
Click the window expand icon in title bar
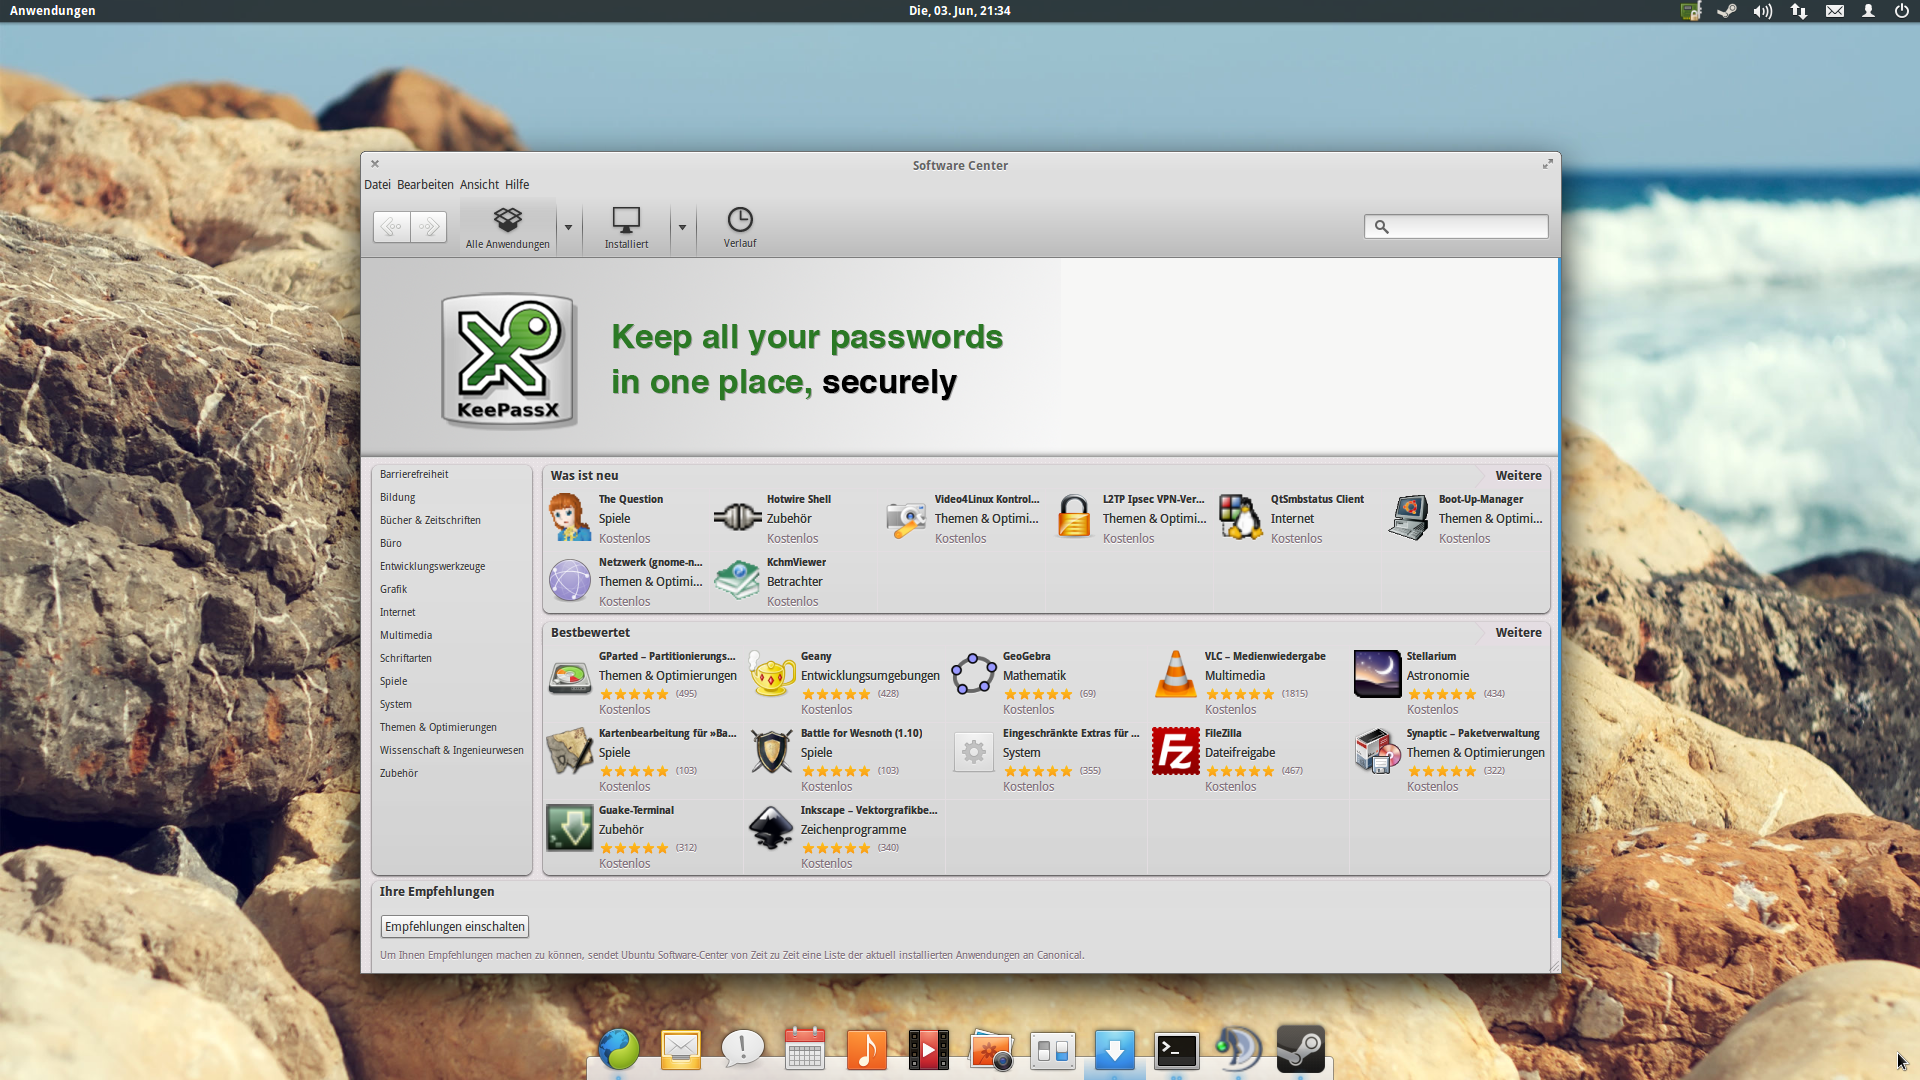pyautogui.click(x=1547, y=164)
